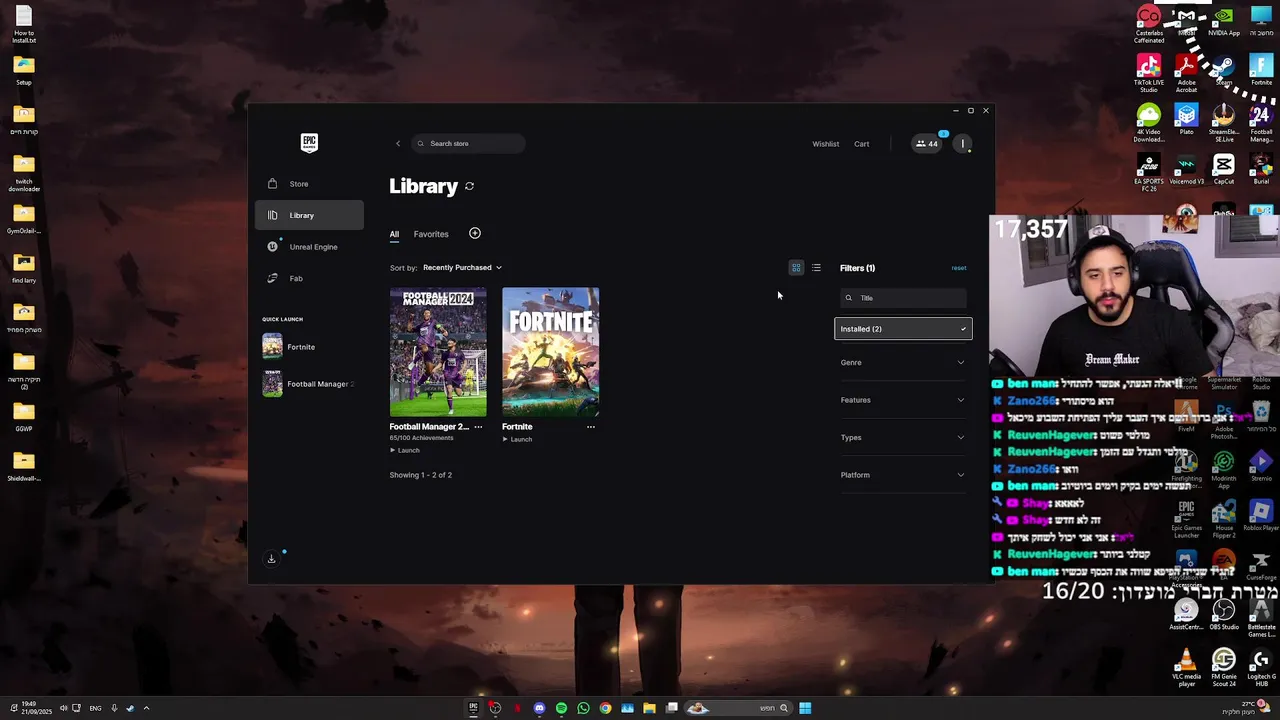Image resolution: width=1280 pixels, height=720 pixels.
Task: Refresh the Library with sync icon
Action: coord(469,186)
